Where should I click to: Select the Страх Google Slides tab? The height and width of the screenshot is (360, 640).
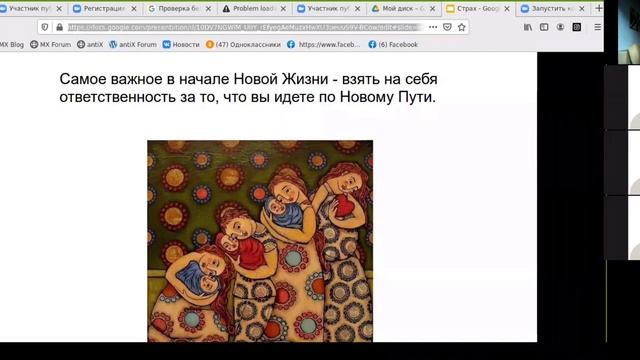477,9
